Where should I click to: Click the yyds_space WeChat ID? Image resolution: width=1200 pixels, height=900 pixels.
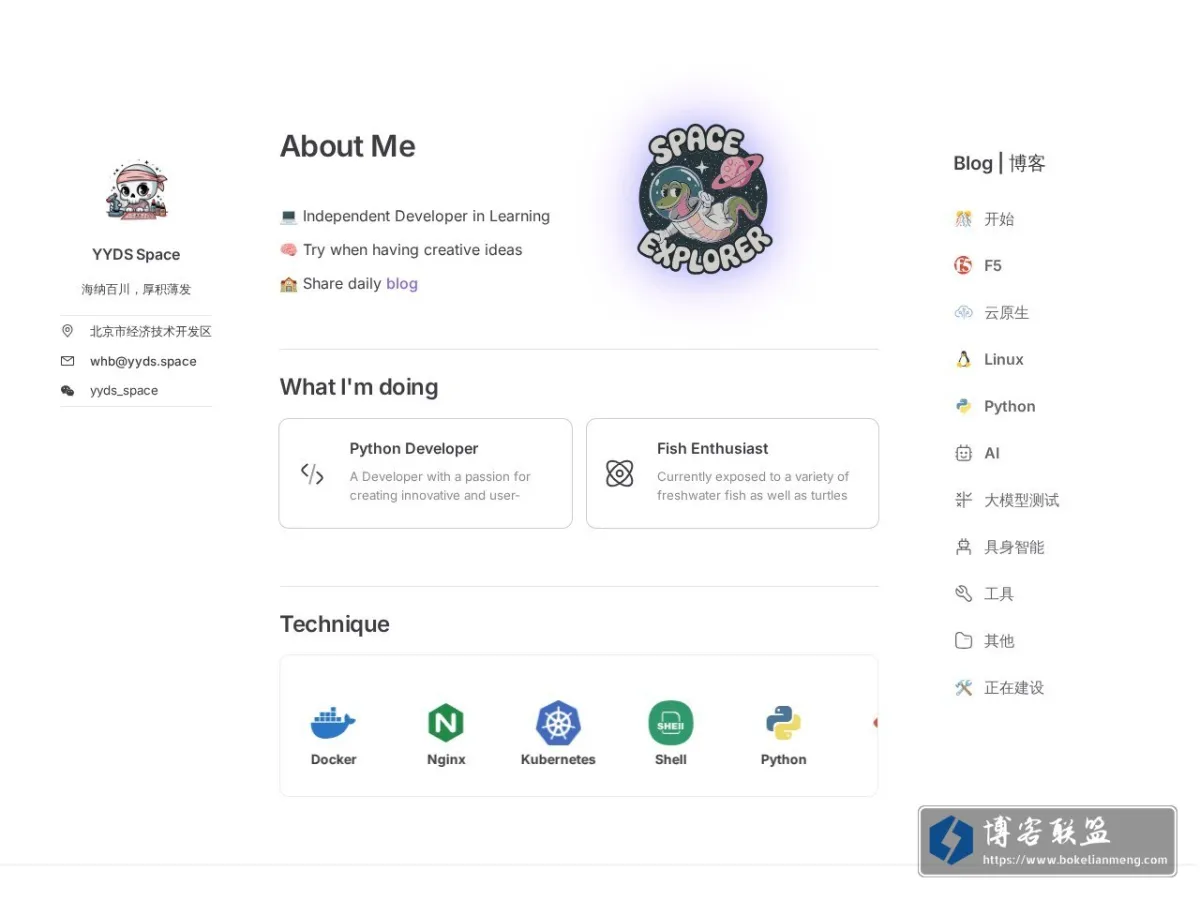tap(124, 391)
